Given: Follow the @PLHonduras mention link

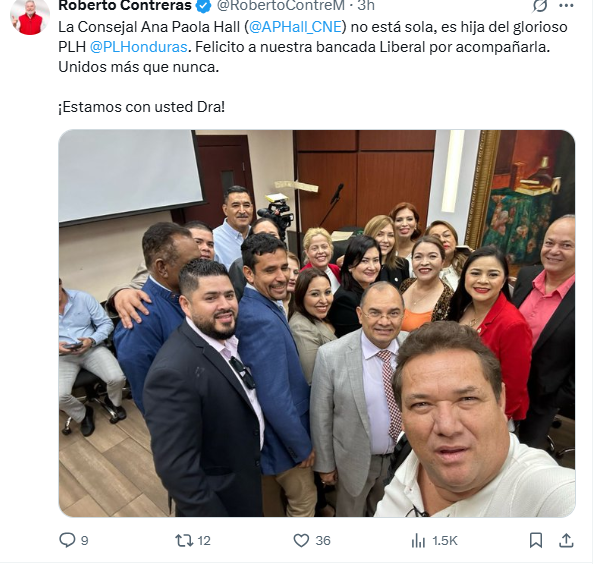Looking at the screenshot, I should pyautogui.click(x=138, y=47).
